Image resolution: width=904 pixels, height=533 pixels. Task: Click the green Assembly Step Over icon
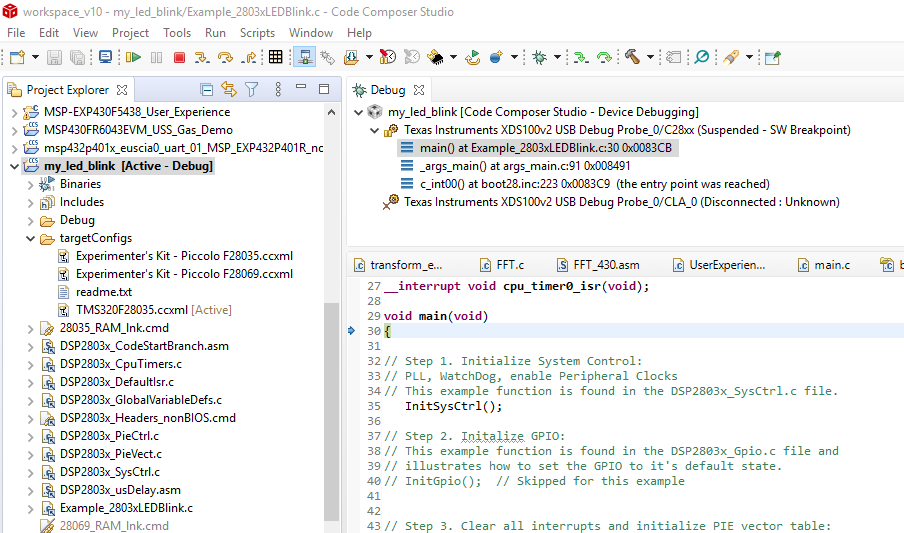604,57
